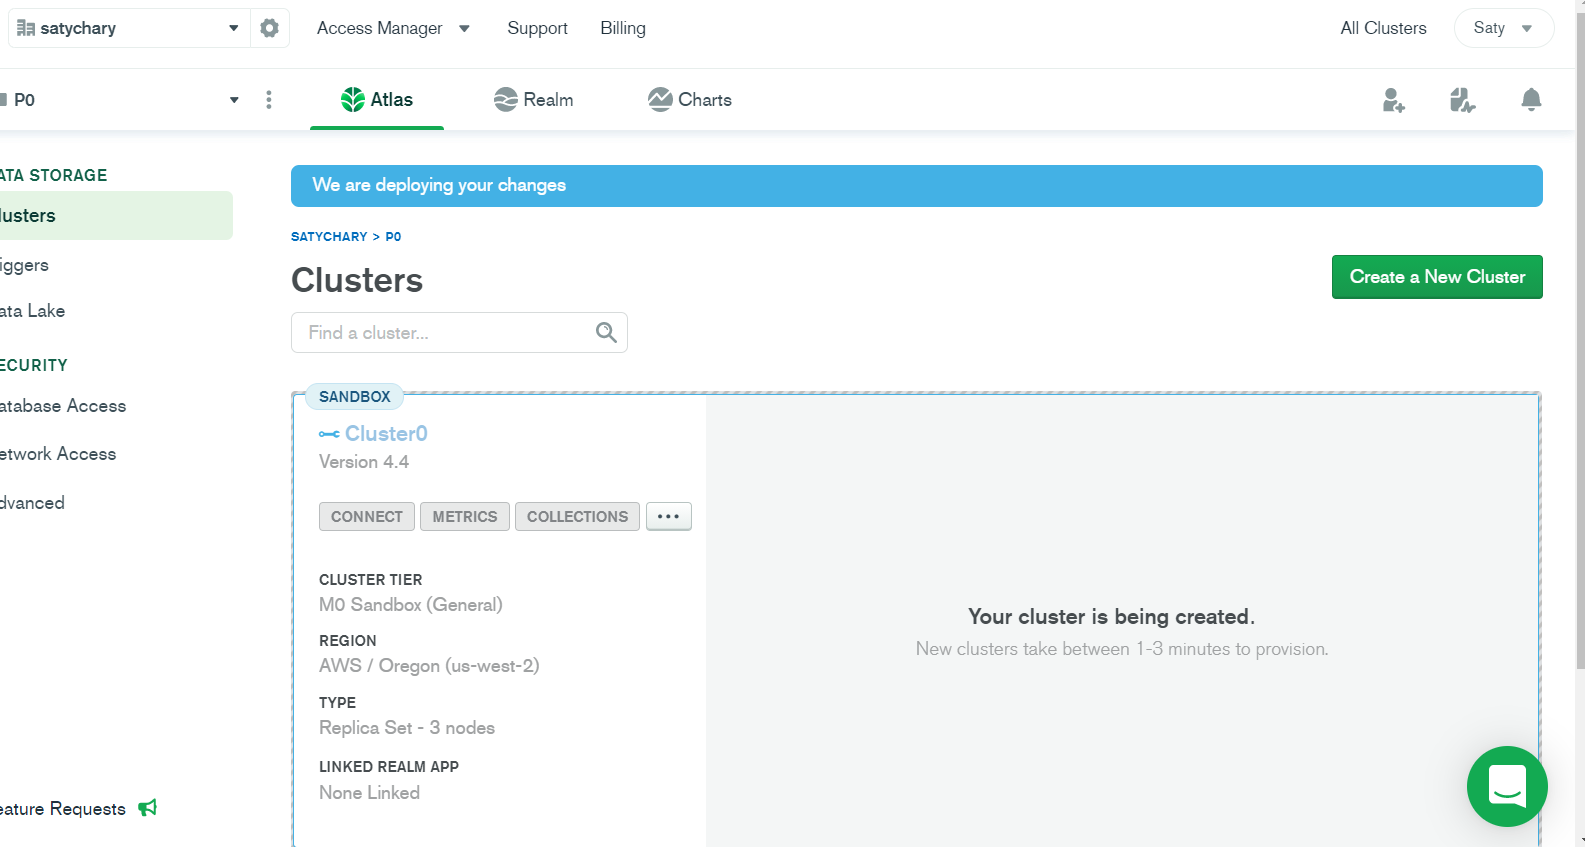
Task: Click the COLLECTIONS button
Action: [577, 517]
